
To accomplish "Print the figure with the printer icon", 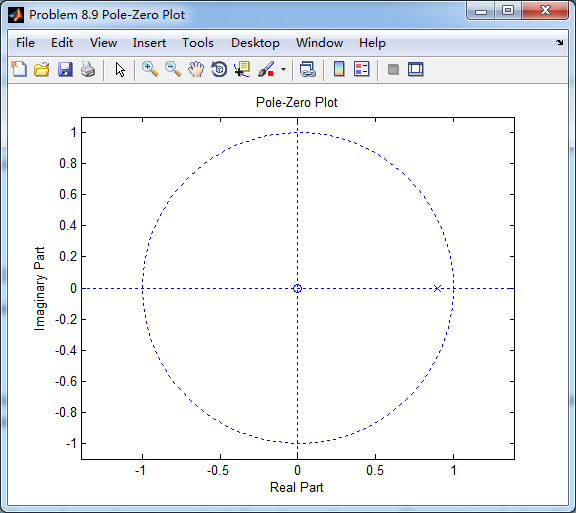I will (88, 69).
